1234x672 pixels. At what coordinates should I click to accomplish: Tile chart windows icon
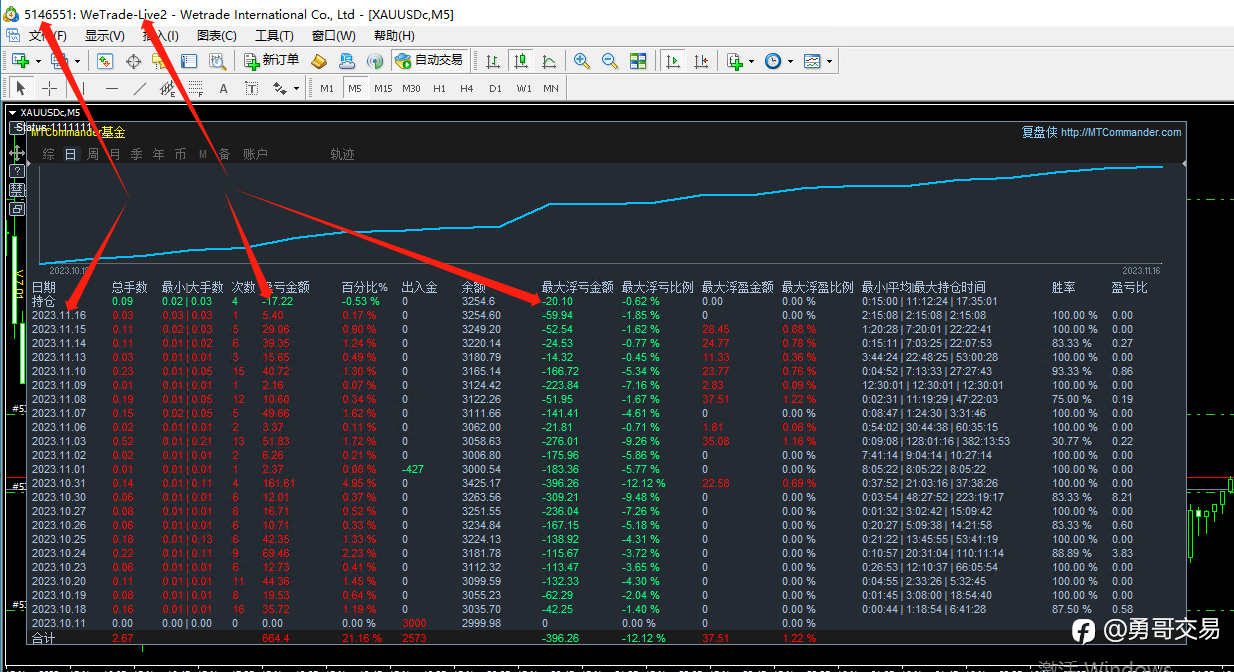[638, 61]
